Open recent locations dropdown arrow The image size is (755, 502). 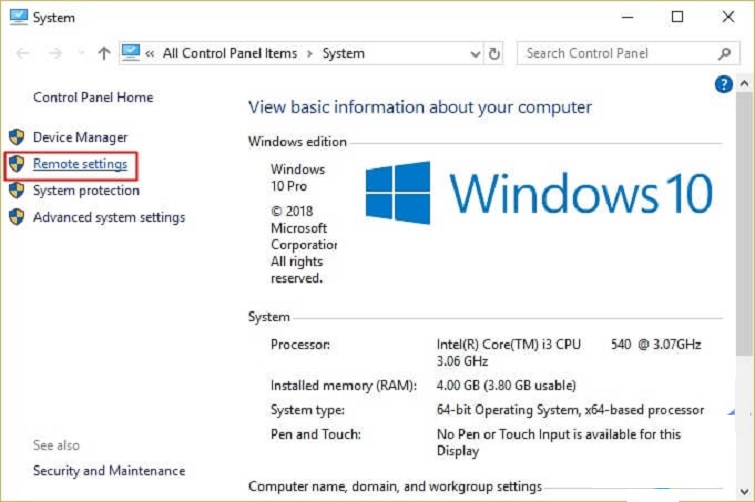[x=81, y=53]
